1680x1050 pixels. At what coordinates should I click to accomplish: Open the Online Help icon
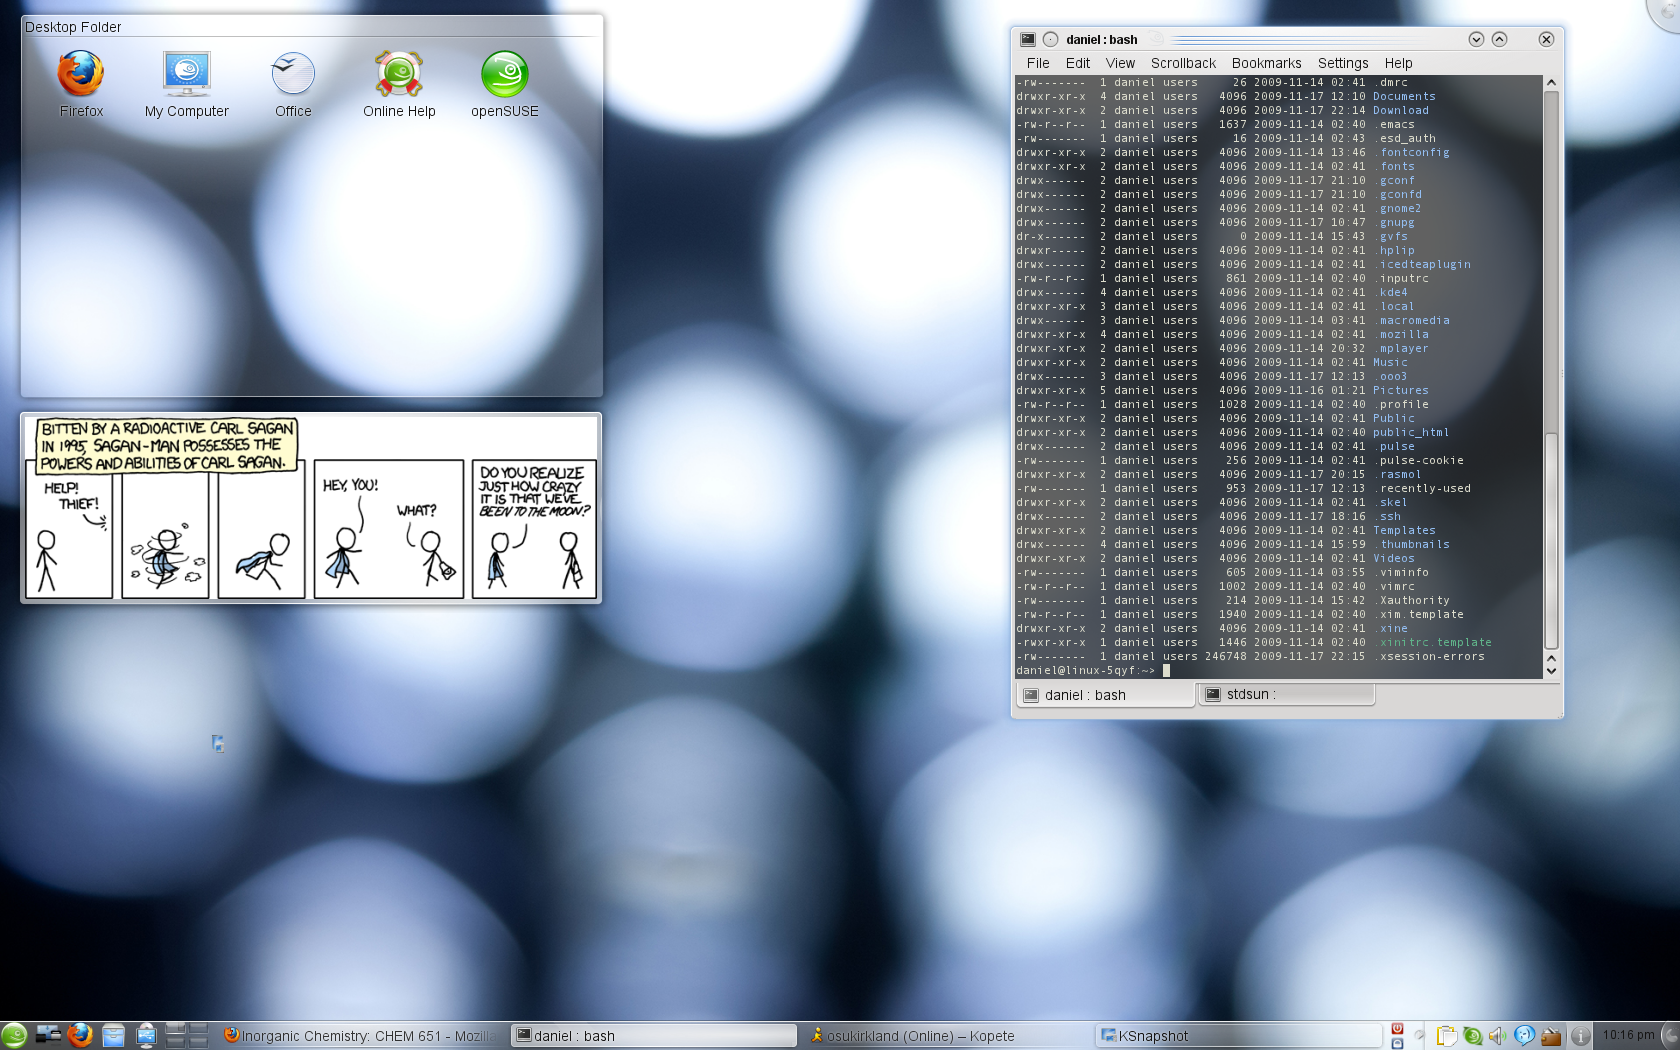pyautogui.click(x=399, y=76)
